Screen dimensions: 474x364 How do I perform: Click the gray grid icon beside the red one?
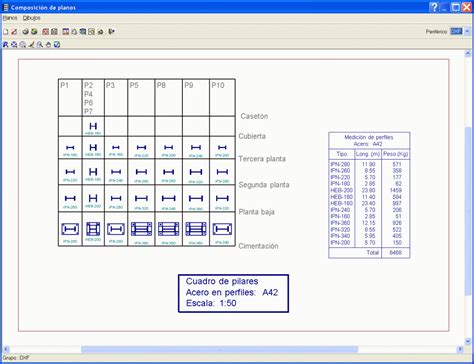pyautogui.click(x=54, y=32)
